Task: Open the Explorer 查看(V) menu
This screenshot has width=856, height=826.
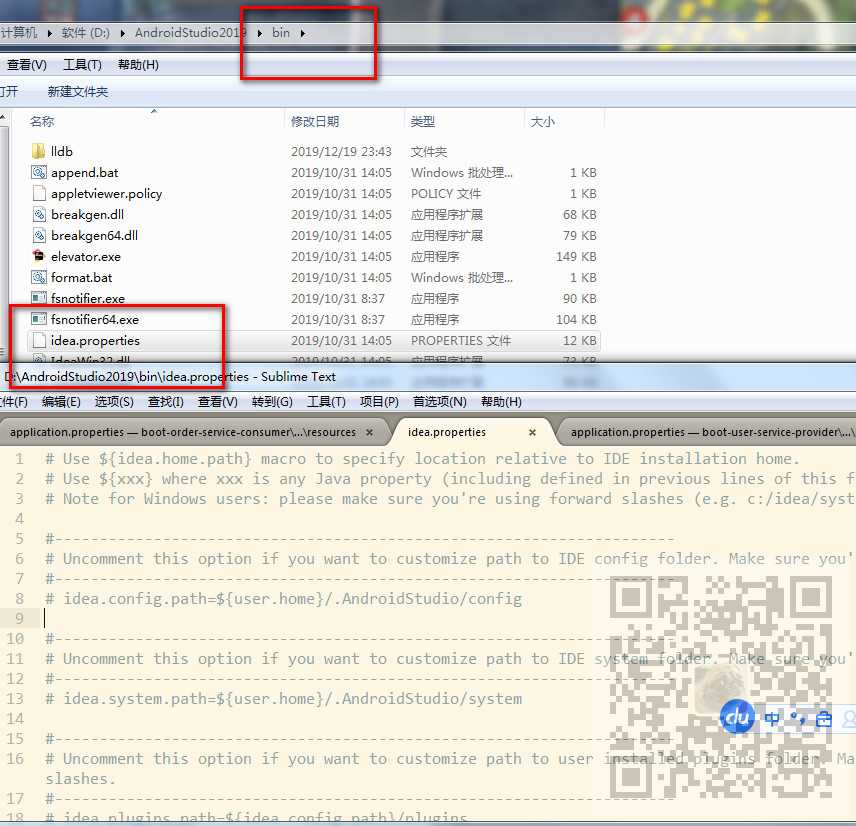Action: [x=27, y=65]
